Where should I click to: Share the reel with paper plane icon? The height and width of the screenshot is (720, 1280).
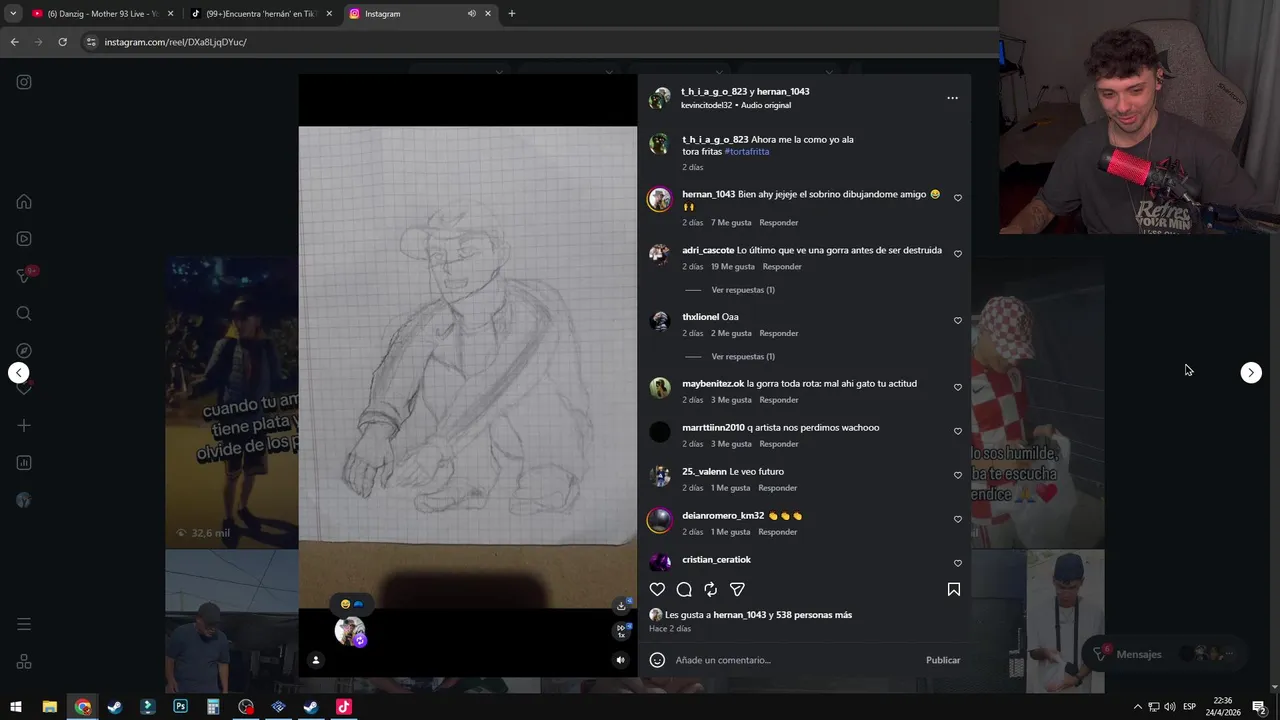point(737,590)
